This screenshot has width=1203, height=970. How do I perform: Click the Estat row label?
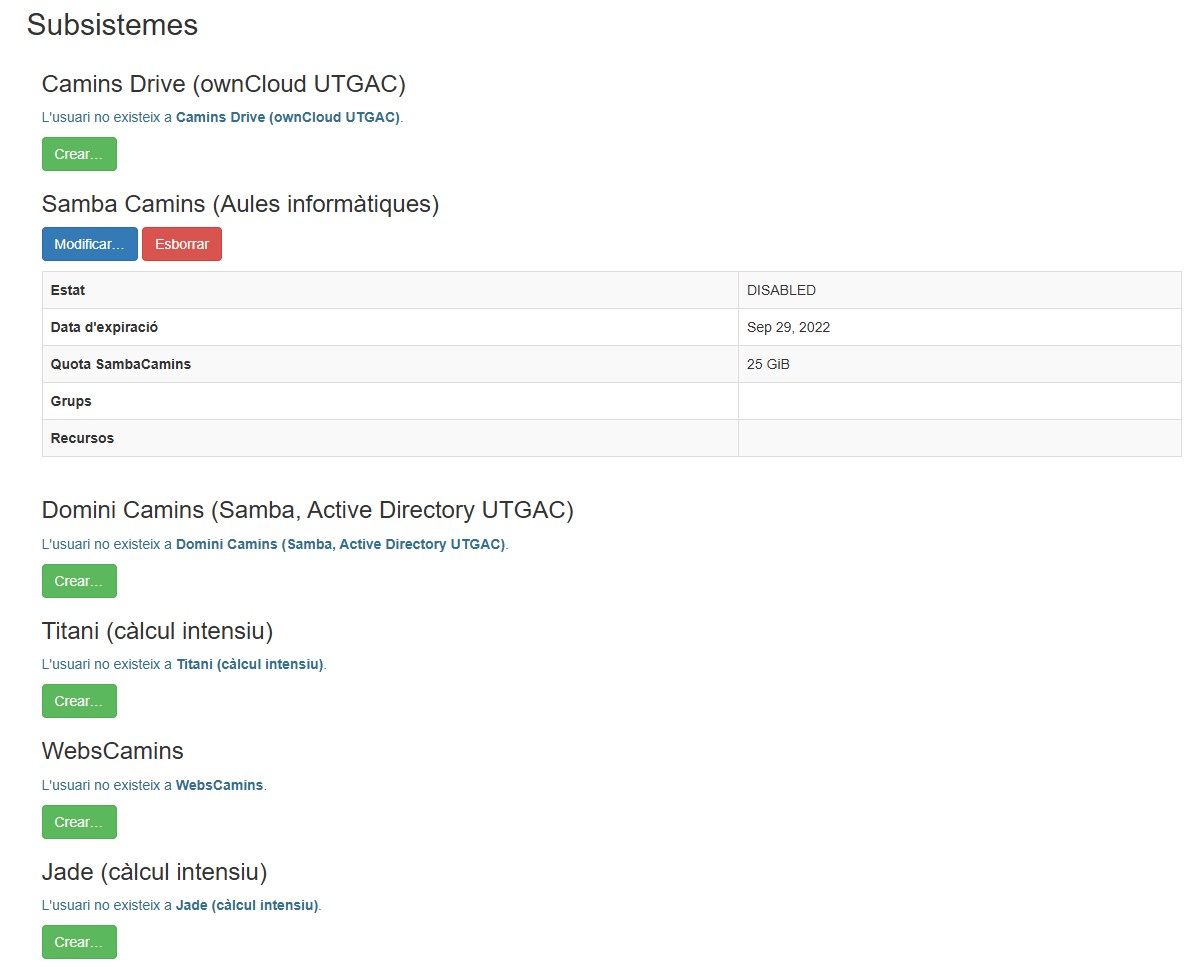(x=68, y=290)
